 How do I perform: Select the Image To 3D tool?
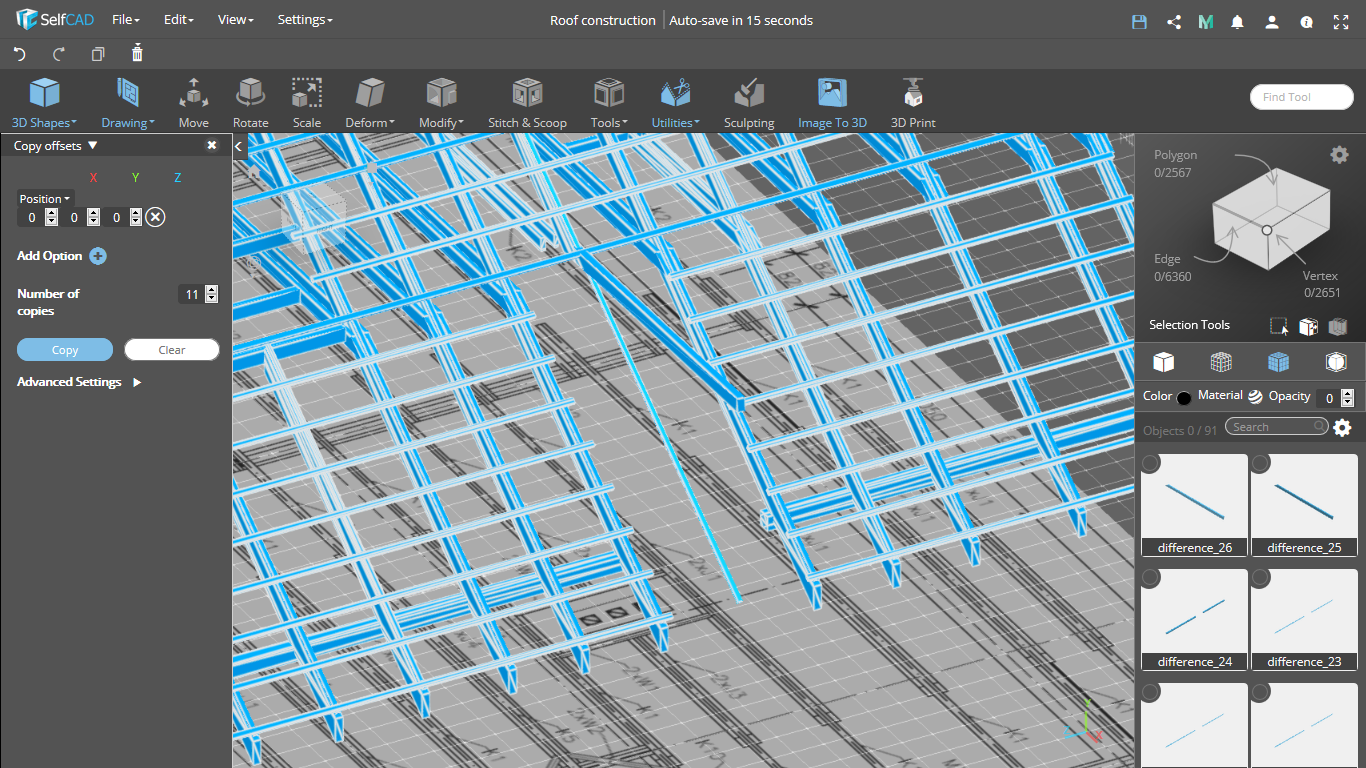tap(832, 103)
